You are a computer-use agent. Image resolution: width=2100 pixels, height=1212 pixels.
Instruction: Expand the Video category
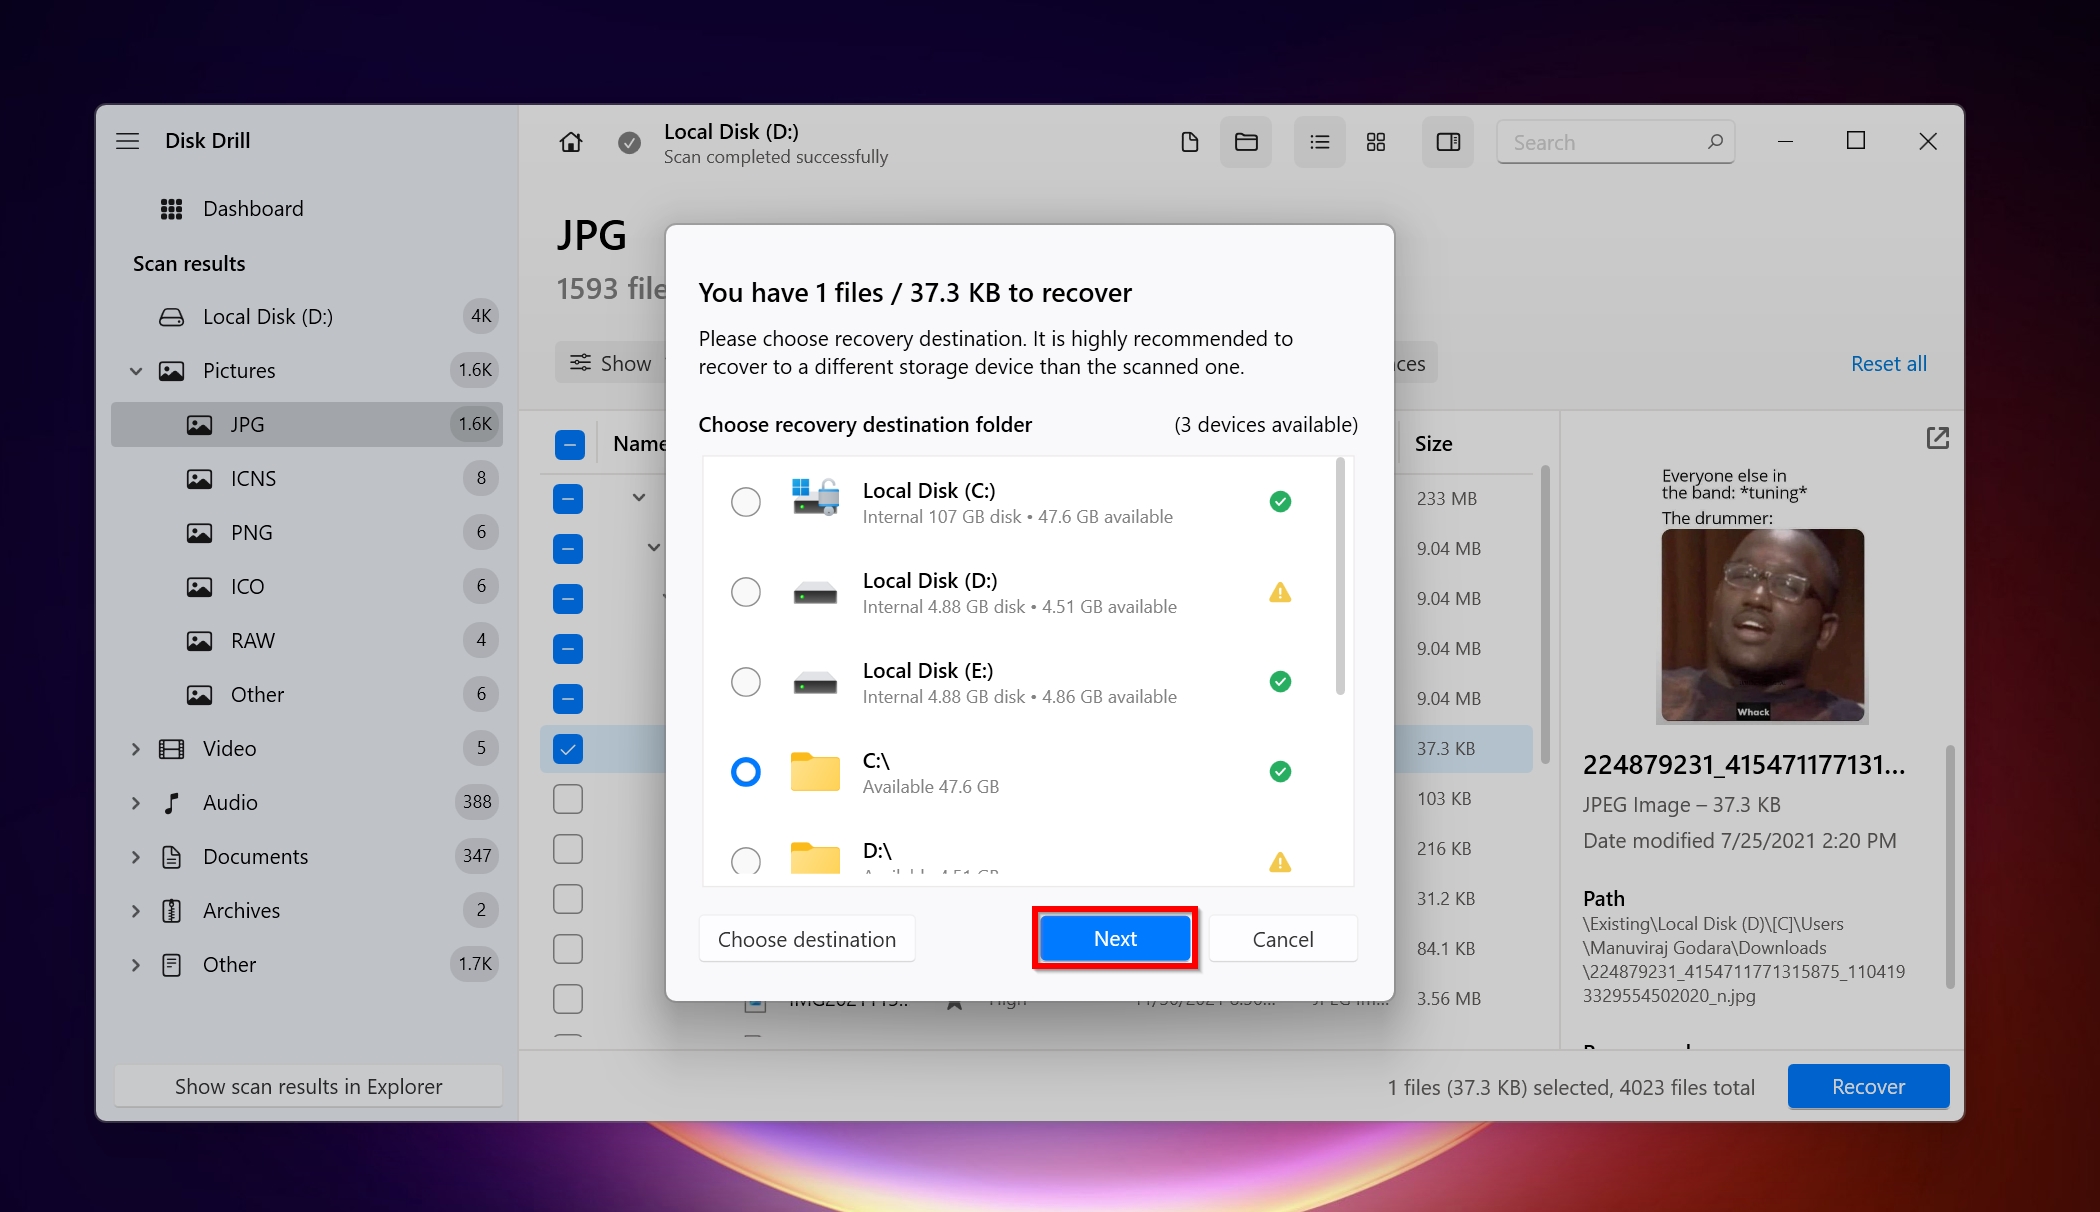[x=136, y=749]
